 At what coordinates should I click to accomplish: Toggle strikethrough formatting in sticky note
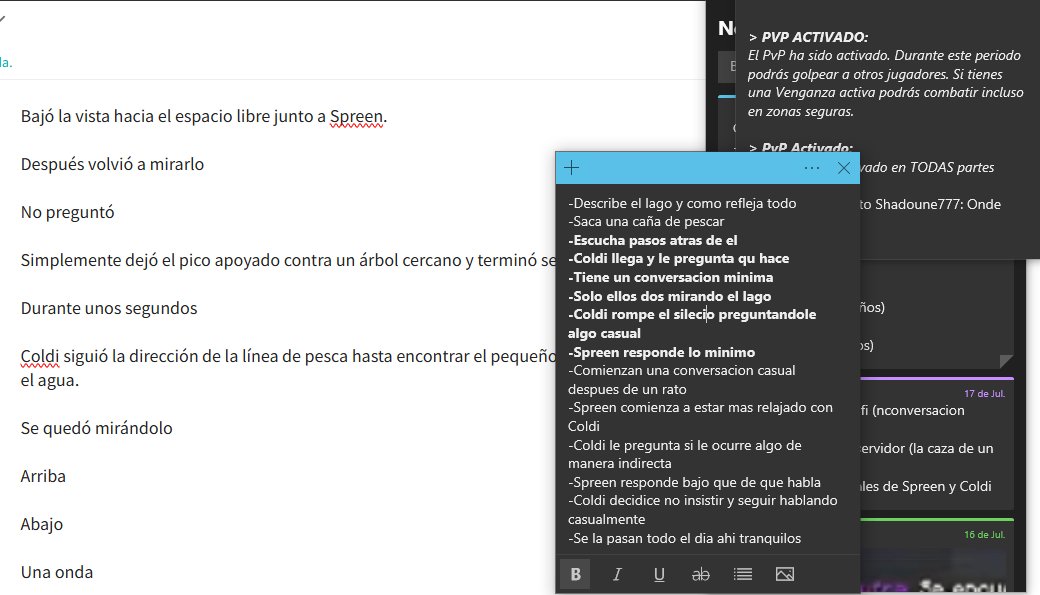700,574
